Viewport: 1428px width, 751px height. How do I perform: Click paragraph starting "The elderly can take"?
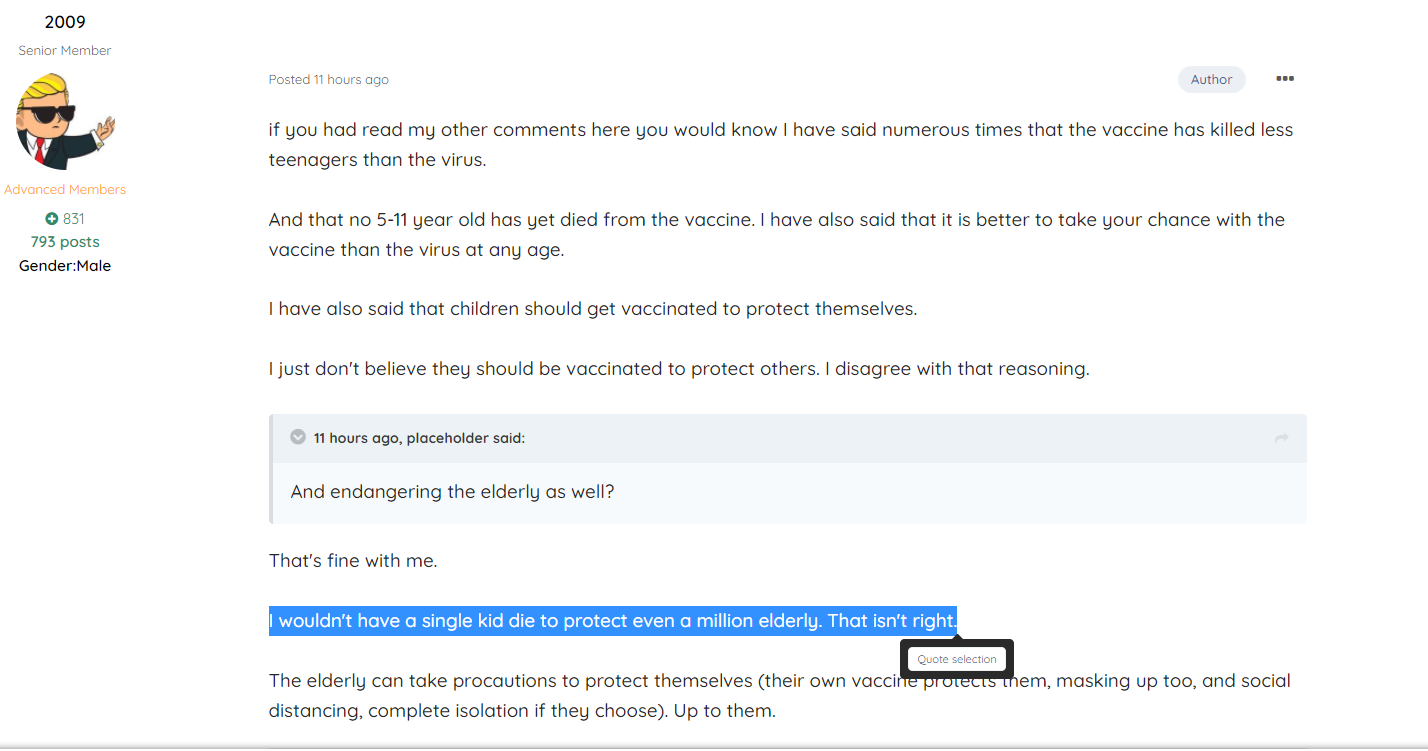click(779, 681)
